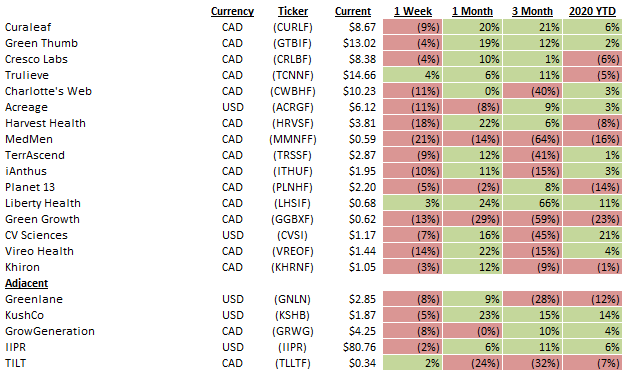Click Green Growth 1 Month cell (29%)

473,219
